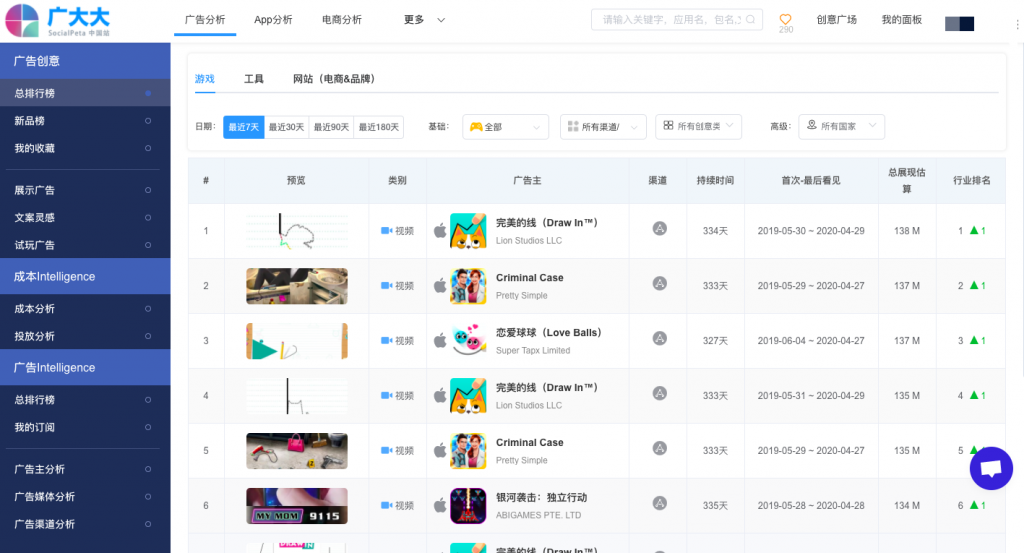Open 所有国家 country dropdown
Screen dimensions: 1024x553
(x=841, y=126)
